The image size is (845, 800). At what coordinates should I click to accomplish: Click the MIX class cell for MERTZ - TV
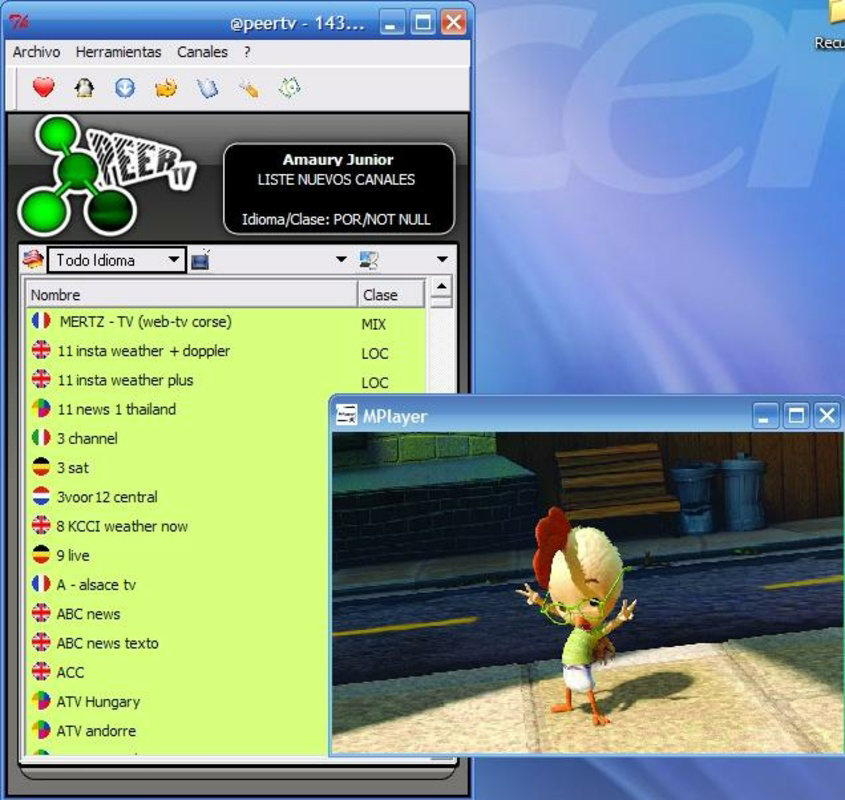click(x=373, y=324)
